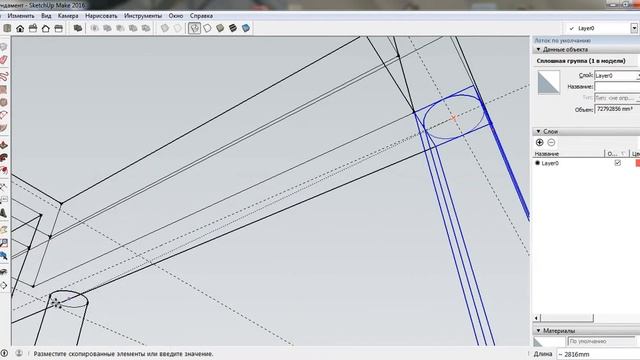Enable the X-ray face style

pos(164,28)
